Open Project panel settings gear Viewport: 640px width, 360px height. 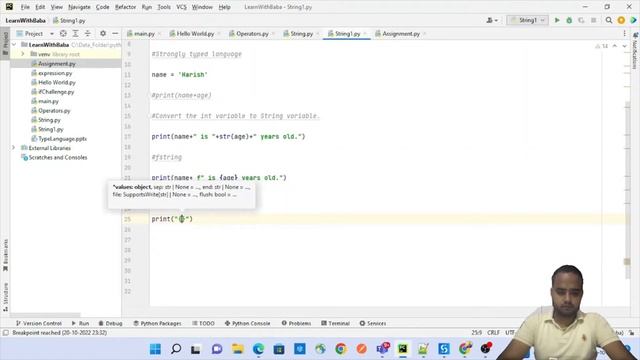click(x=103, y=33)
